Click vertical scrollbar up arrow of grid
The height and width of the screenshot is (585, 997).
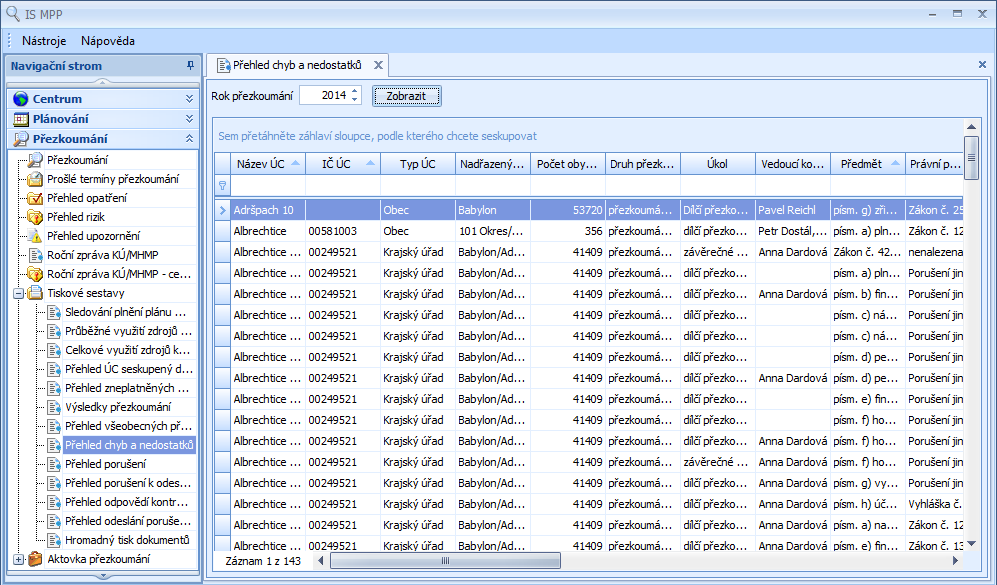coord(971,127)
